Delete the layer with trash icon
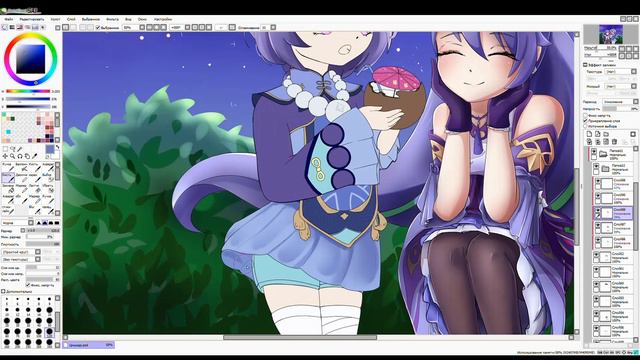Viewport: 640px width, 360px height. click(615, 142)
